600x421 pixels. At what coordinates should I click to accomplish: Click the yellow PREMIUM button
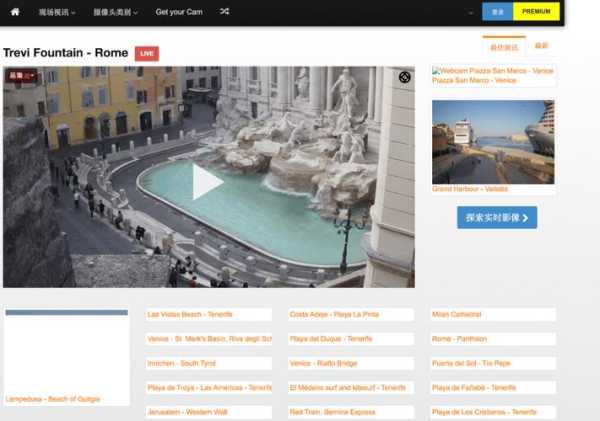[536, 12]
